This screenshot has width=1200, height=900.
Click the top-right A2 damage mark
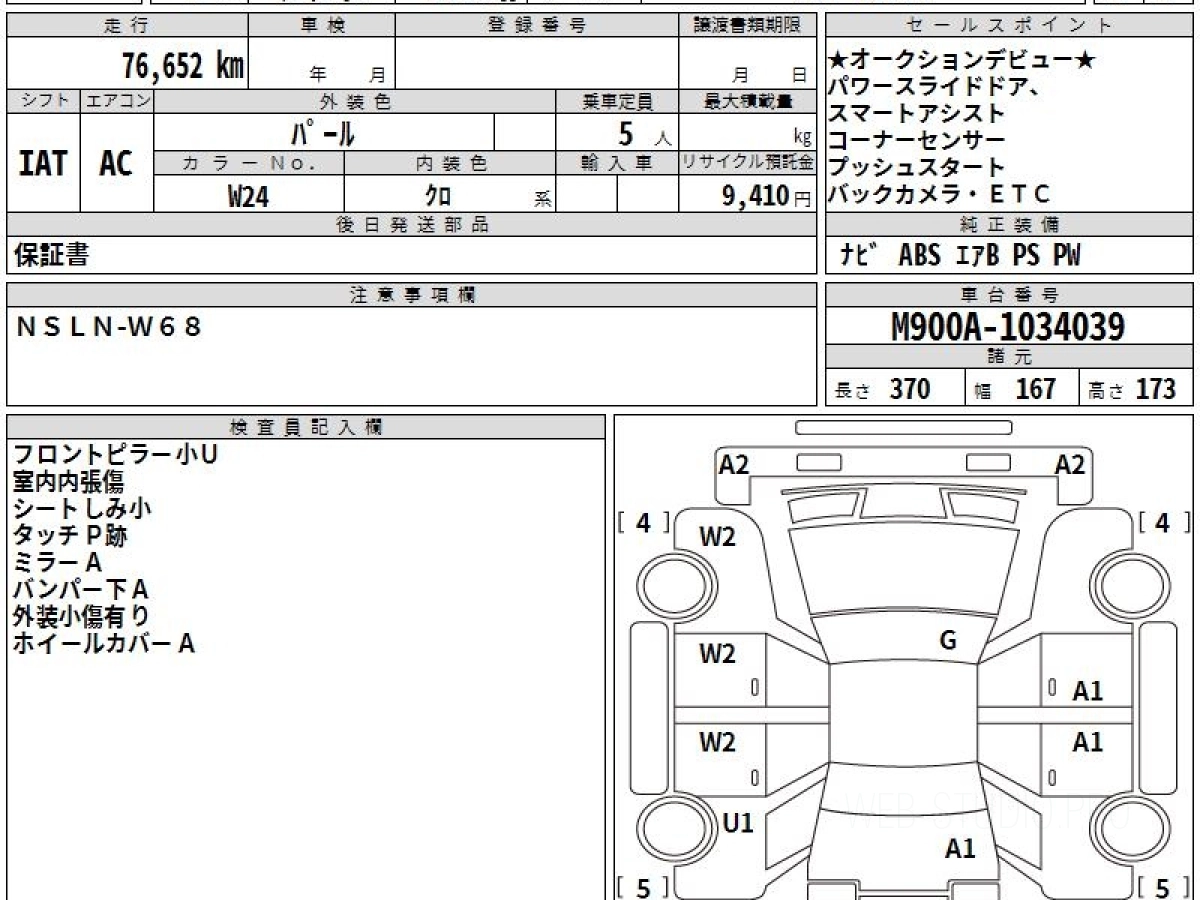[1069, 464]
